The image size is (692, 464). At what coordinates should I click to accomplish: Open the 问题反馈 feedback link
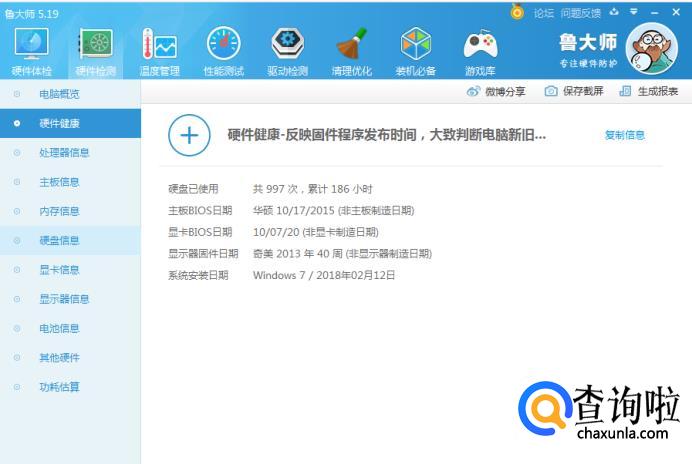tap(581, 13)
